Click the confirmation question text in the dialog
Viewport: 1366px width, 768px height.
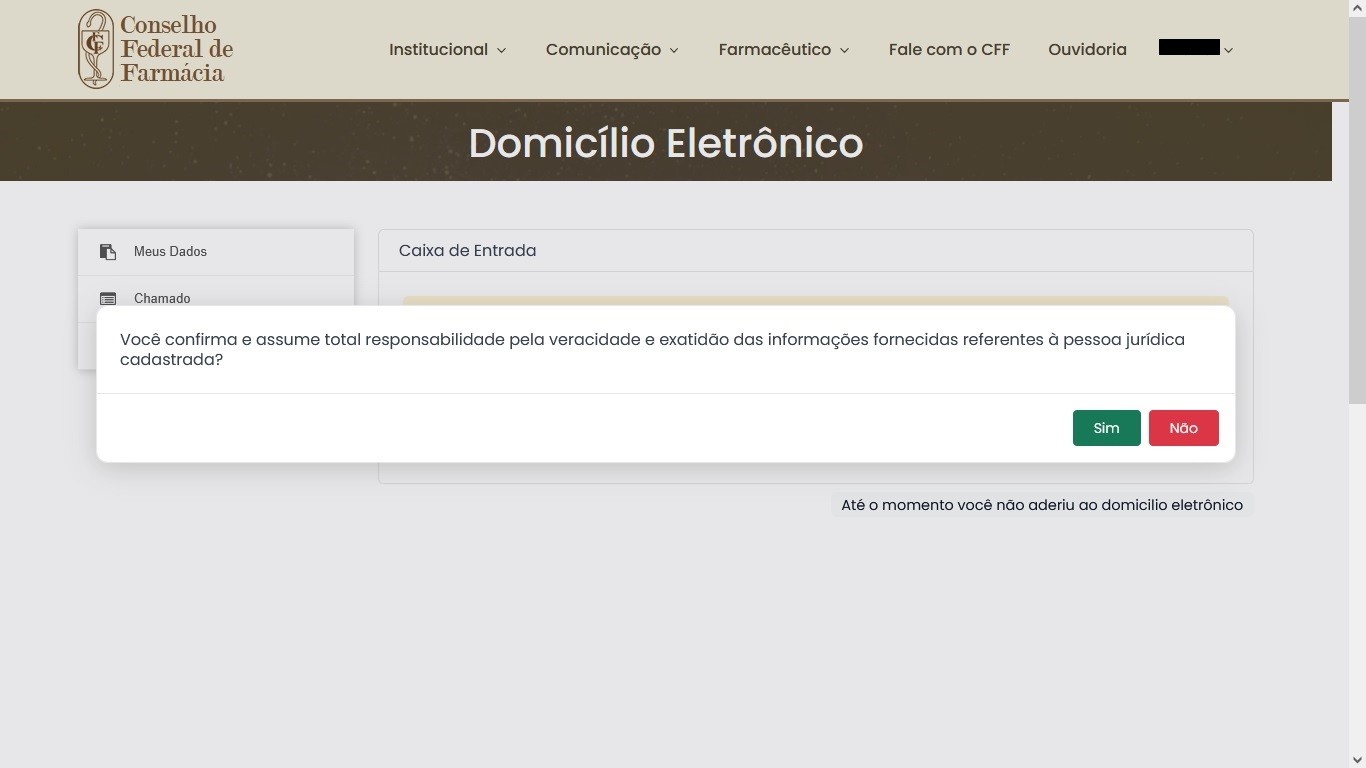click(x=652, y=349)
